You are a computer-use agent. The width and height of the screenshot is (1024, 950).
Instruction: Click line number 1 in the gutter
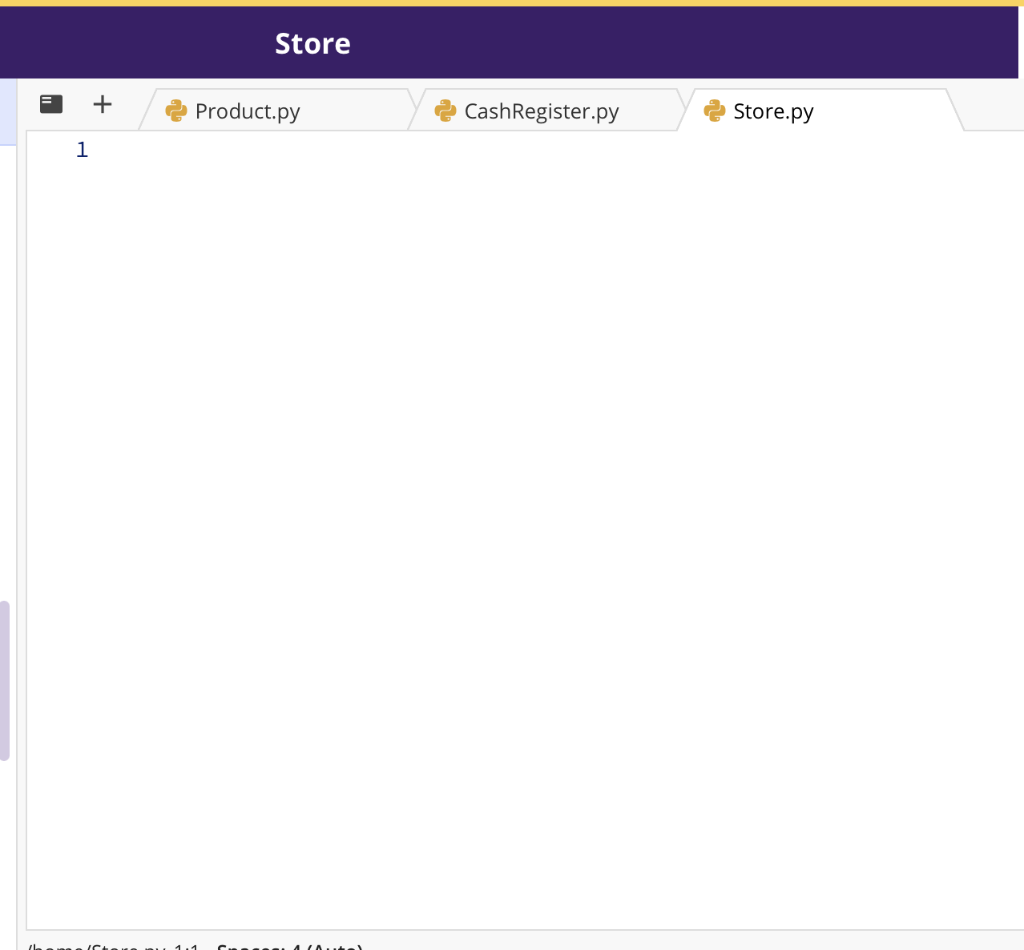tap(82, 150)
